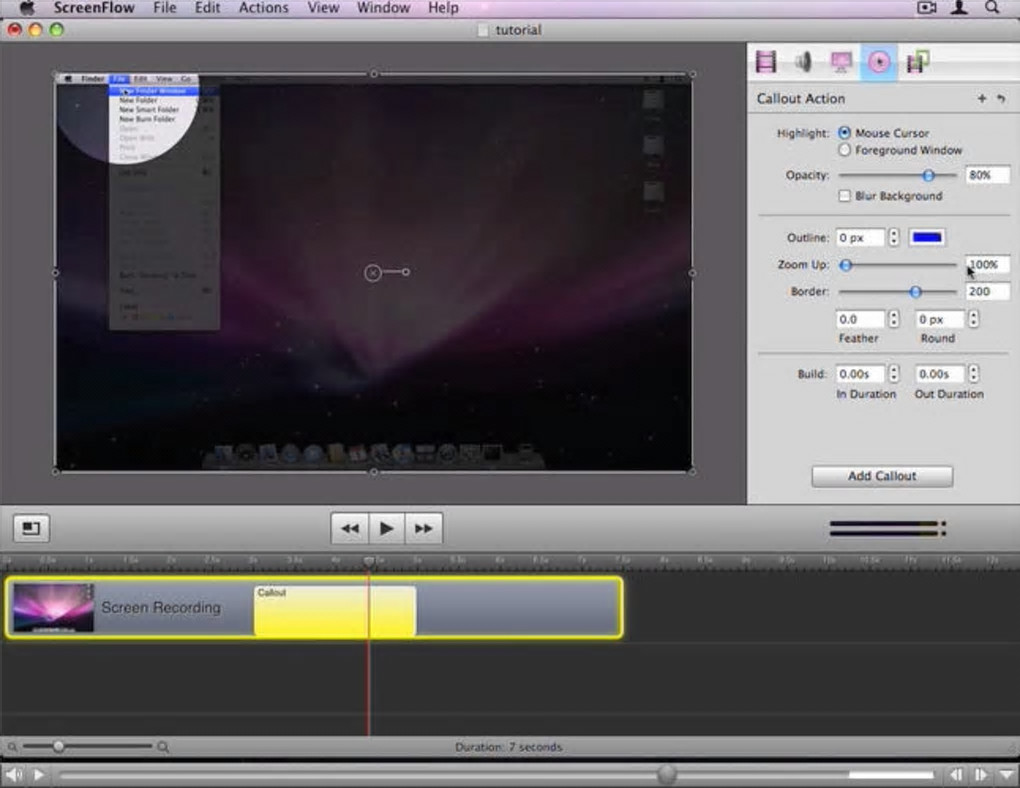Click the revert arrow beside Callout Action
The width and height of the screenshot is (1020, 788).
1001,99
